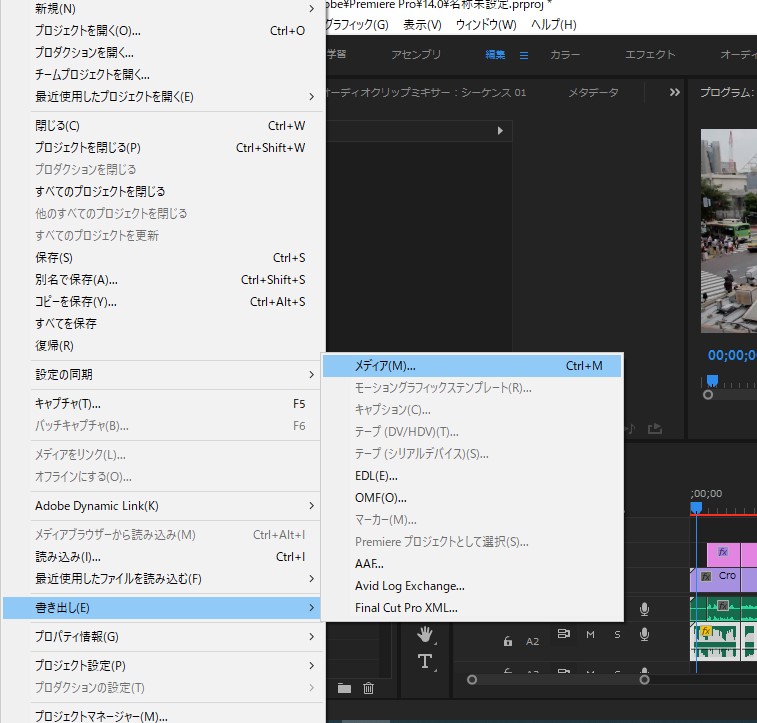Screen dimensions: 757x723
Task: Select チームプロジェクトを開く... menu item
Action: (x=161, y=74)
